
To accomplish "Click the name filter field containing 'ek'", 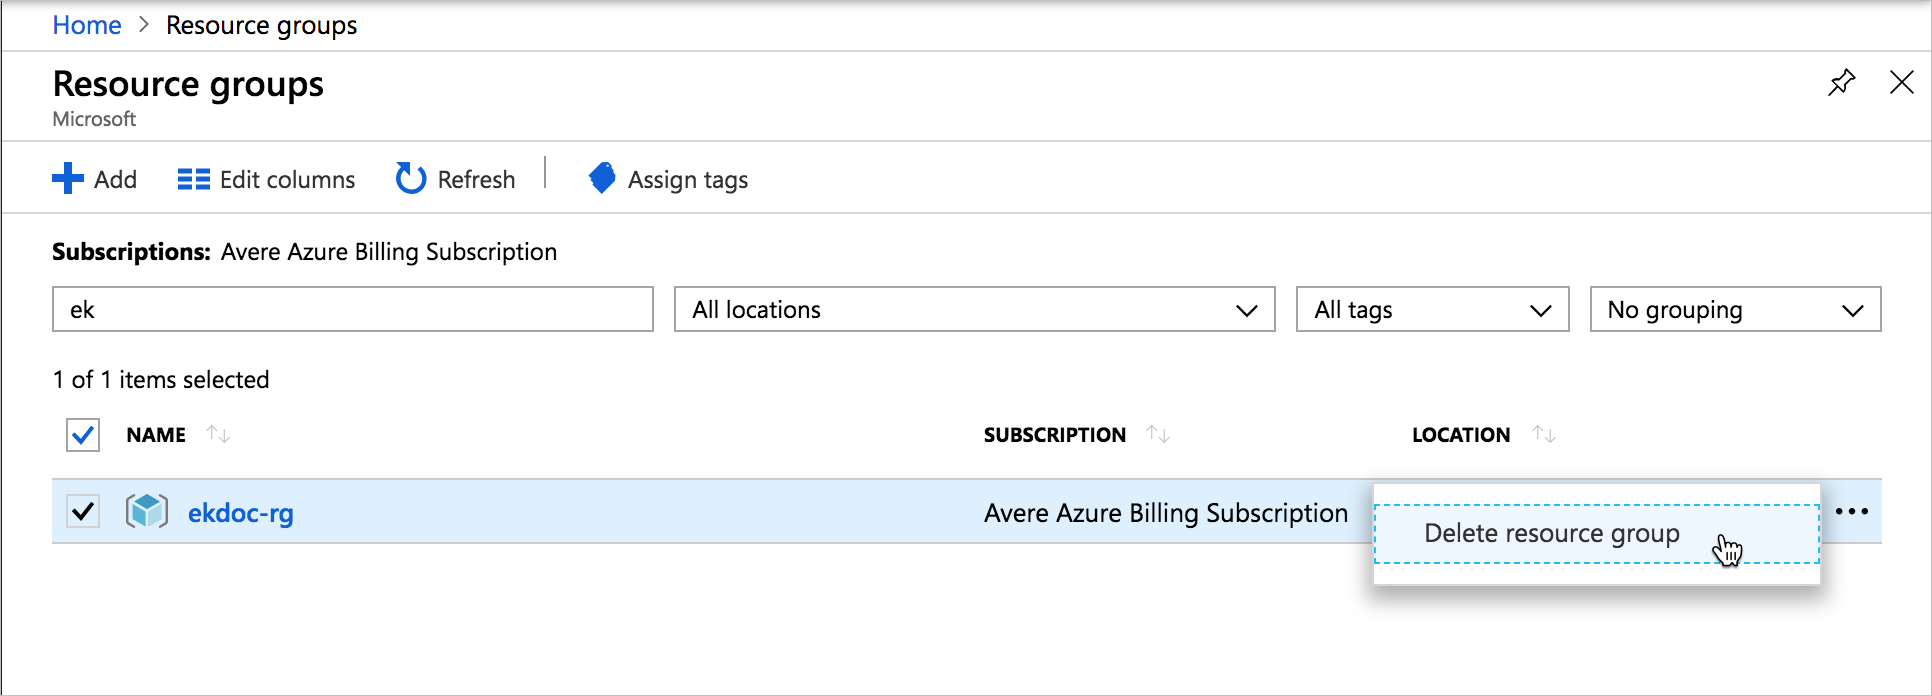I will click(352, 310).
